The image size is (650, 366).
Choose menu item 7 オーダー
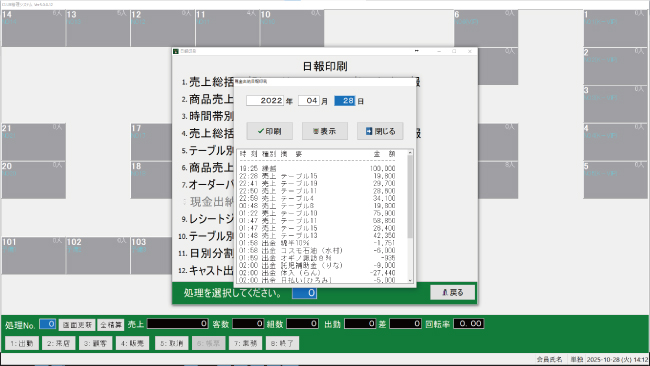(207, 184)
